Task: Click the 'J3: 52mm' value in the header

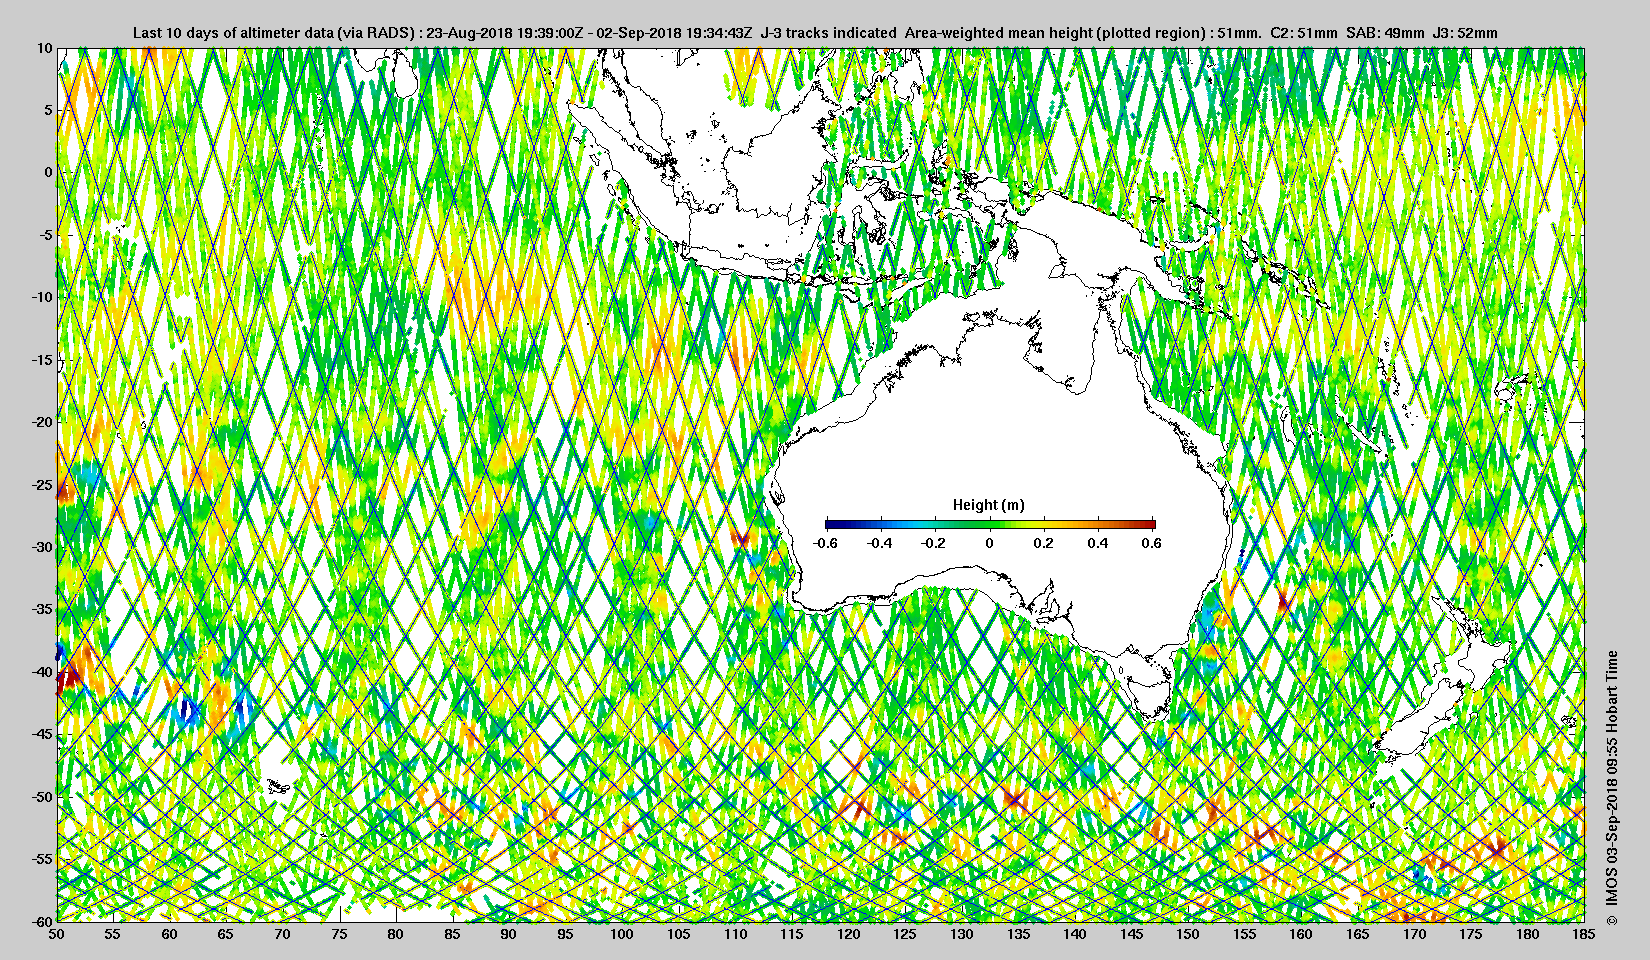Action: click(1465, 33)
